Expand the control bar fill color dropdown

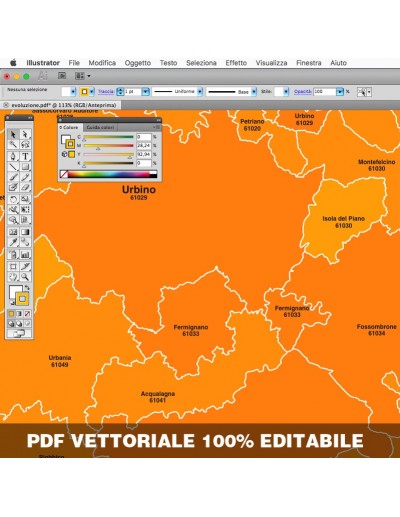click(x=73, y=92)
